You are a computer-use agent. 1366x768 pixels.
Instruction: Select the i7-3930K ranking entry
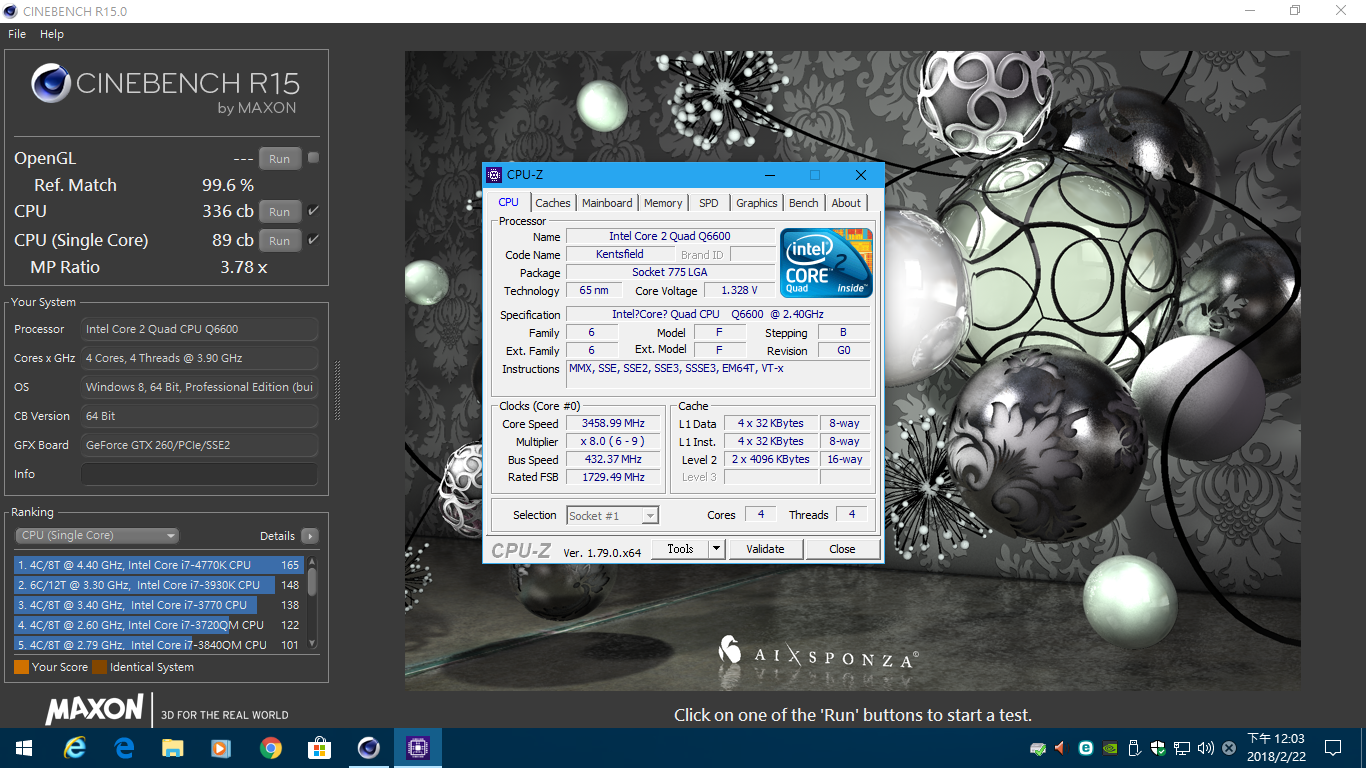click(159, 585)
